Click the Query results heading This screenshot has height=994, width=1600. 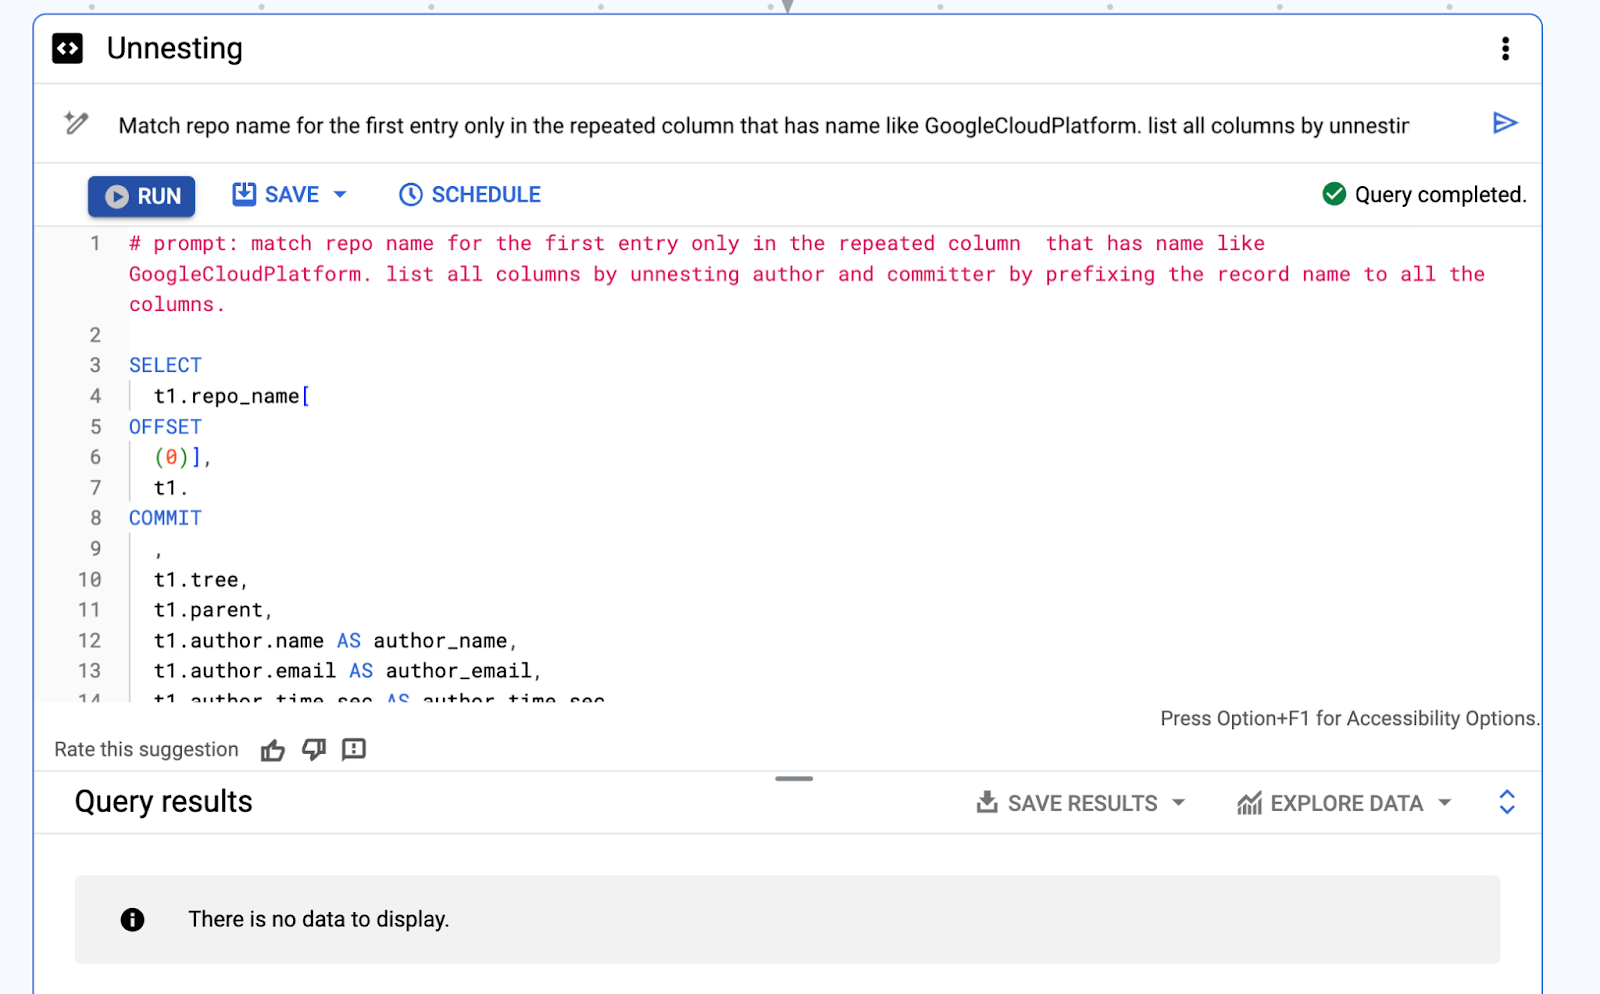[164, 802]
